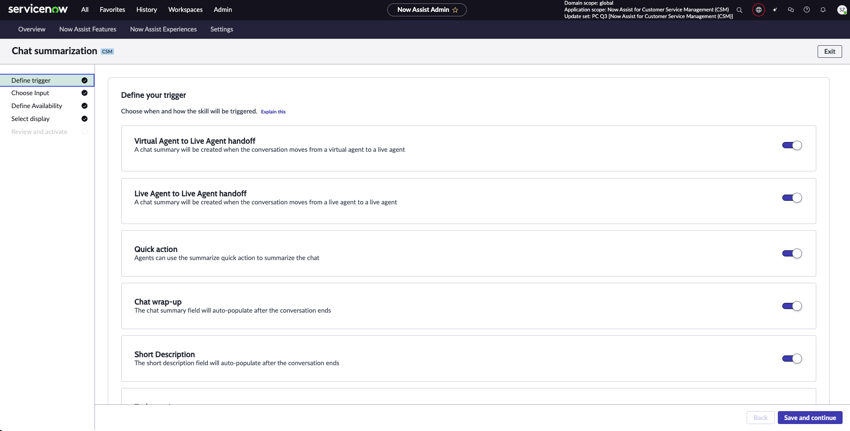Open the Admin menu
The width and height of the screenshot is (850, 431).
point(223,10)
